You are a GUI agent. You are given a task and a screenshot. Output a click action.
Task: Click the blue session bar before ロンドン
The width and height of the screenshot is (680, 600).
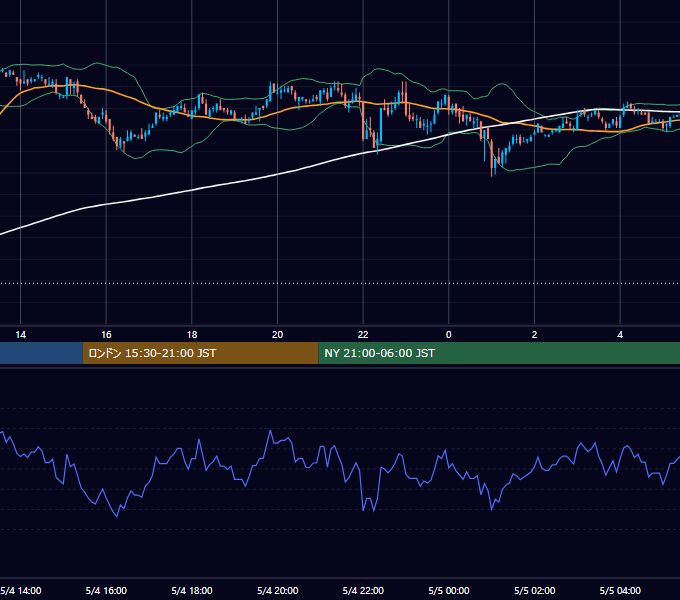tap(41, 353)
